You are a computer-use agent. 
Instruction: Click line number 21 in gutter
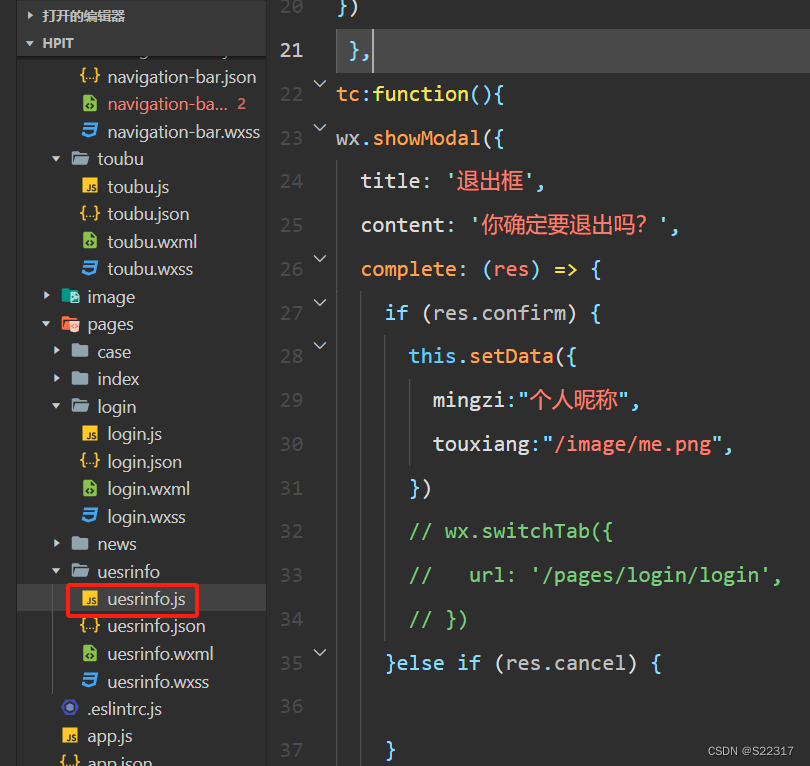tap(291, 50)
